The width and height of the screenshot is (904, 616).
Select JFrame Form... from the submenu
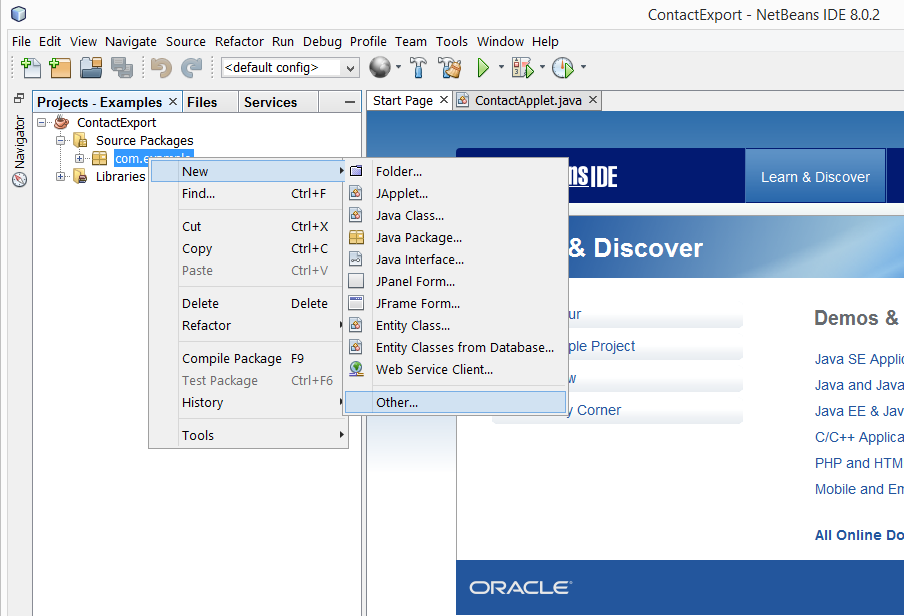(417, 303)
